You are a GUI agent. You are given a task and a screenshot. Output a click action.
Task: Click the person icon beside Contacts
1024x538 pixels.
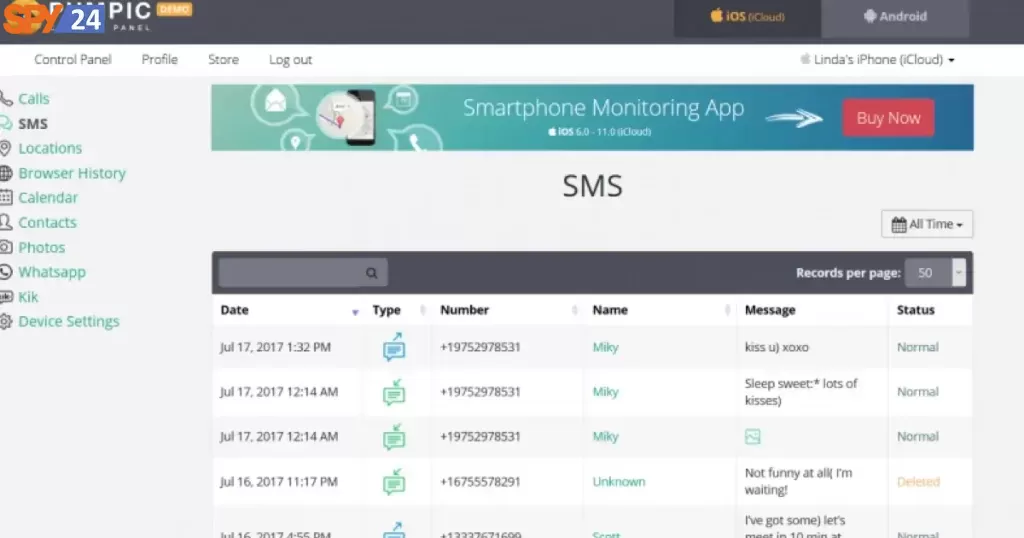tap(6, 222)
